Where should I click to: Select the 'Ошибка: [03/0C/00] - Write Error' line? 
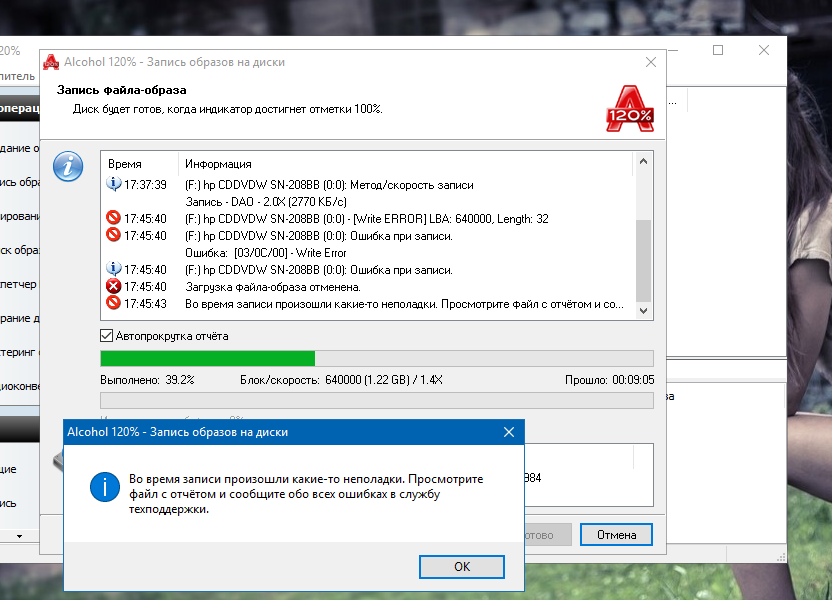(x=265, y=253)
